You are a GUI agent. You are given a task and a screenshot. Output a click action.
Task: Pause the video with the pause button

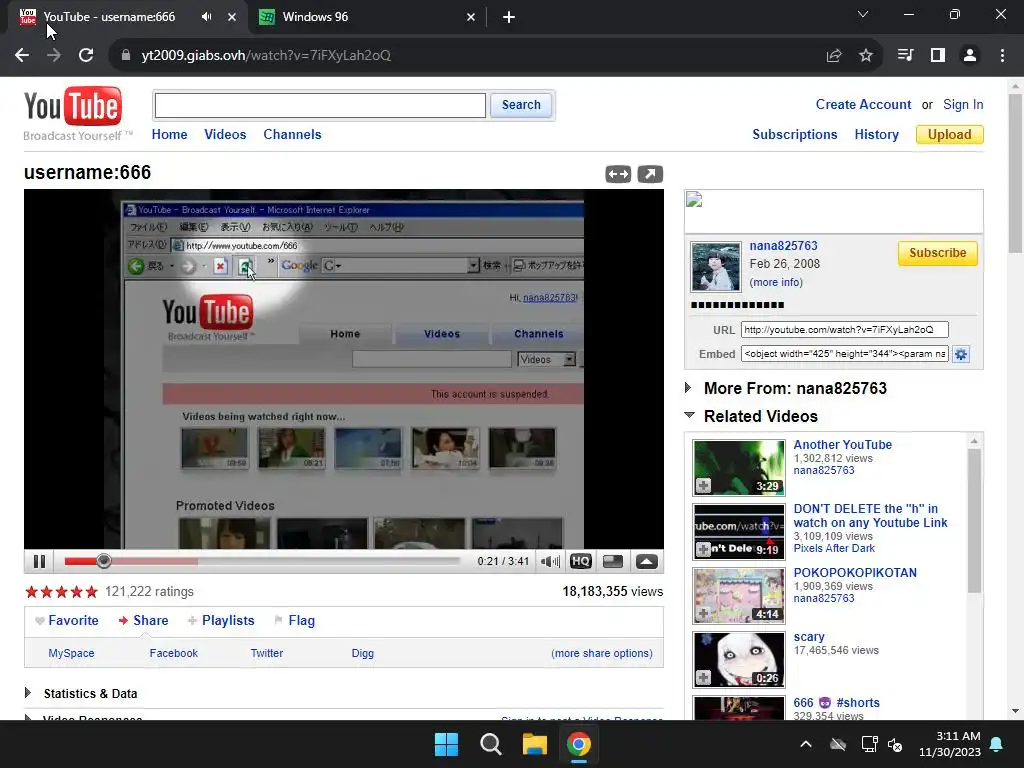tap(39, 562)
